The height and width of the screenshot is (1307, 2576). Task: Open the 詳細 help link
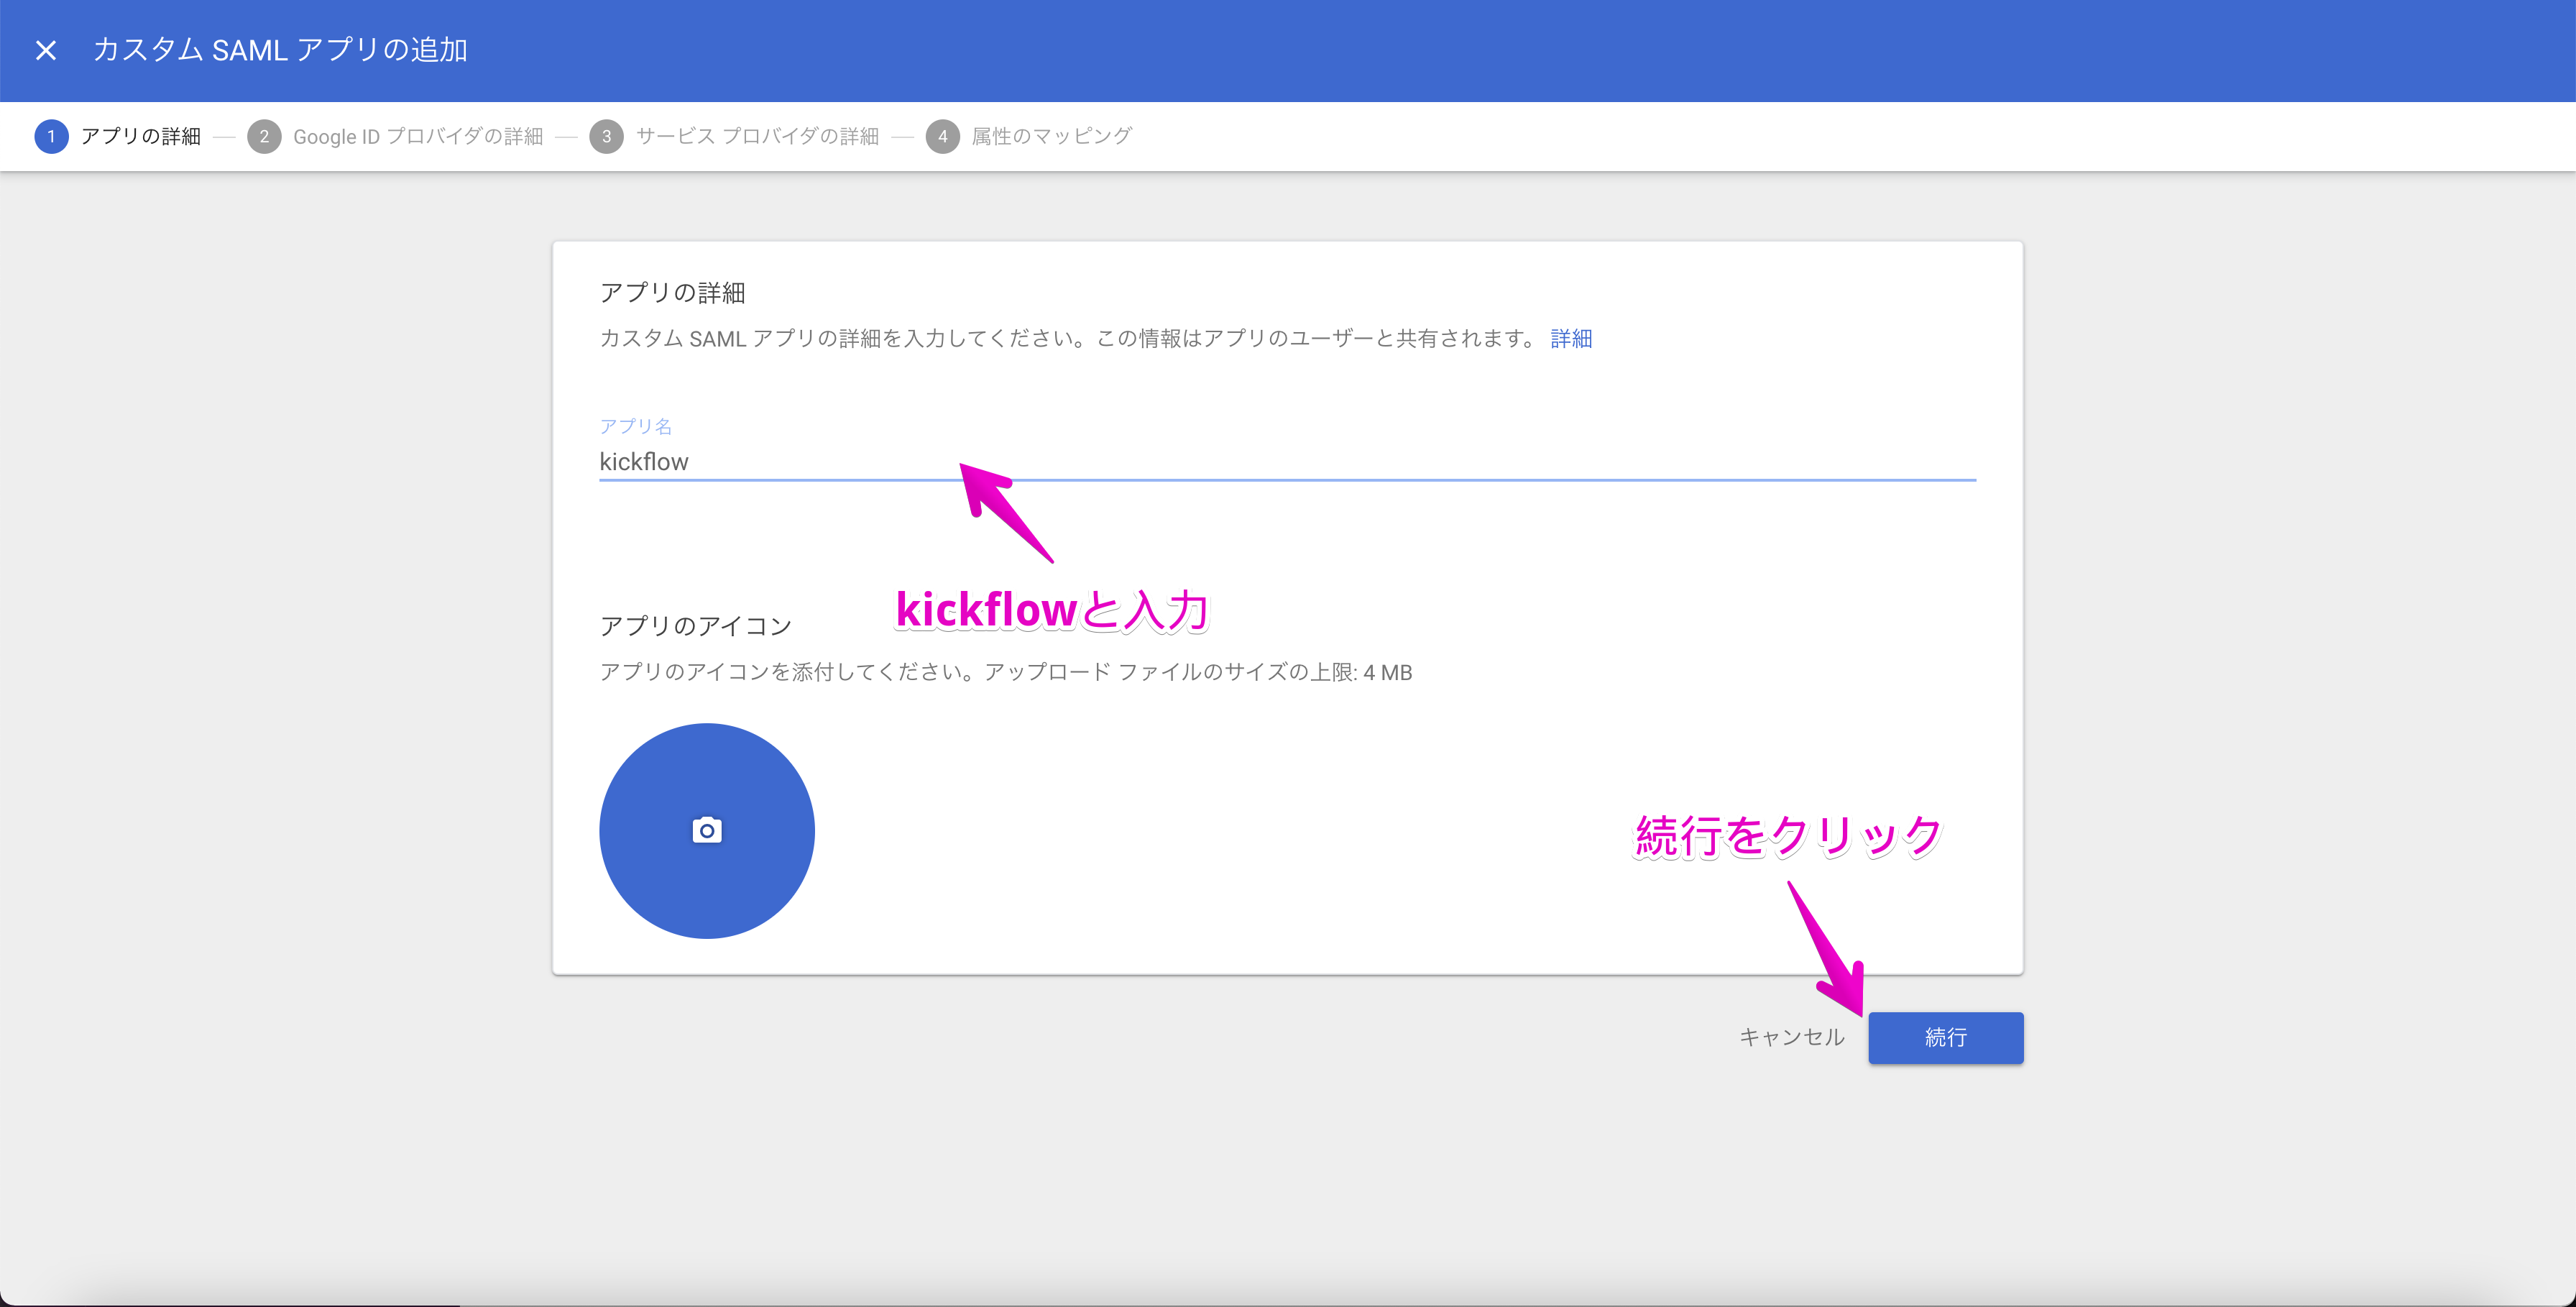1571,339
